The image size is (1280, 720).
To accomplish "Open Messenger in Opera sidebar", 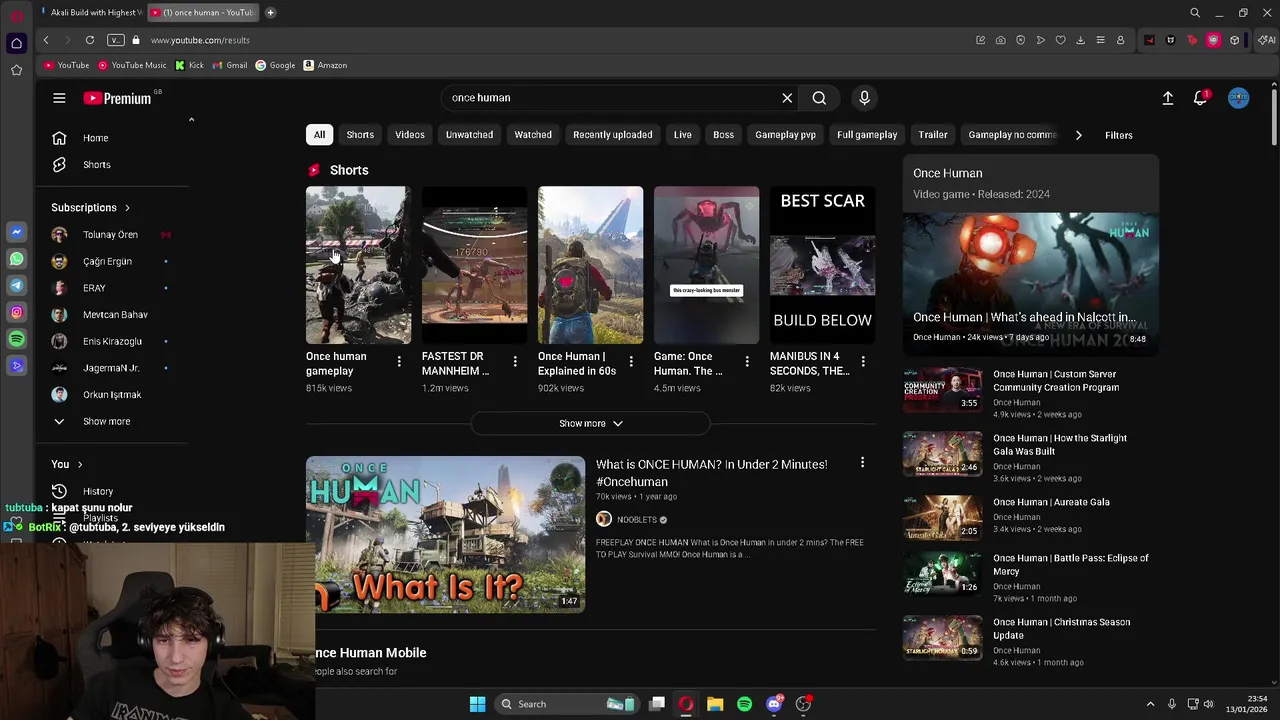I will pyautogui.click(x=16, y=232).
